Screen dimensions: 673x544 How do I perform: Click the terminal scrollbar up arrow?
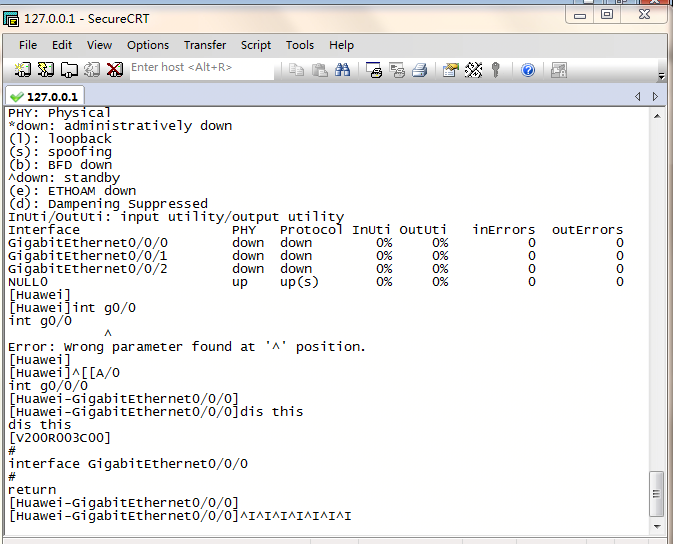(657, 116)
